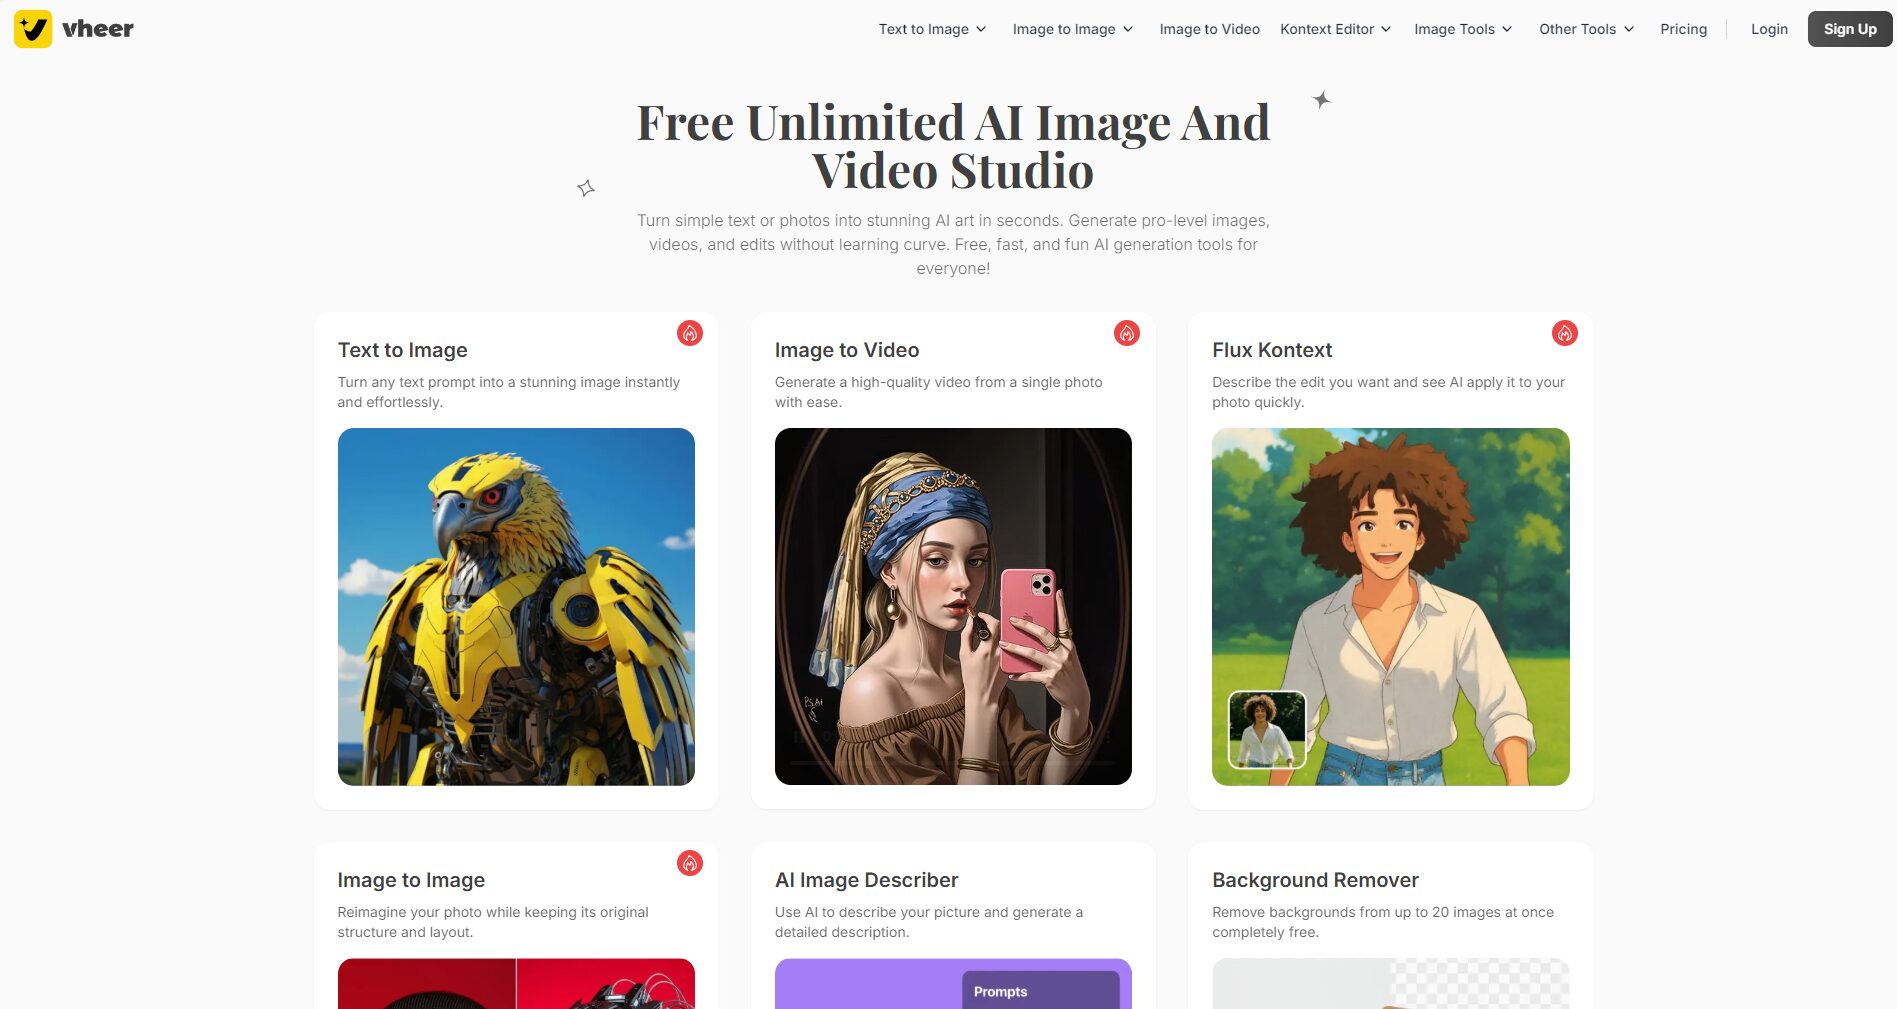This screenshot has height=1009, width=1897.
Task: Open the girl with phone video preview
Action: pyautogui.click(x=953, y=606)
